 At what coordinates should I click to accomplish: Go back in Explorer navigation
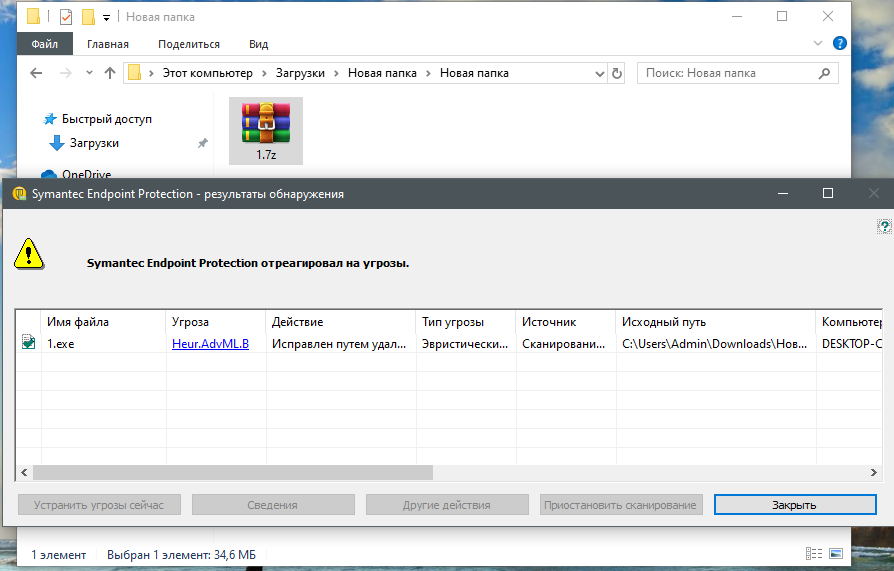36,73
